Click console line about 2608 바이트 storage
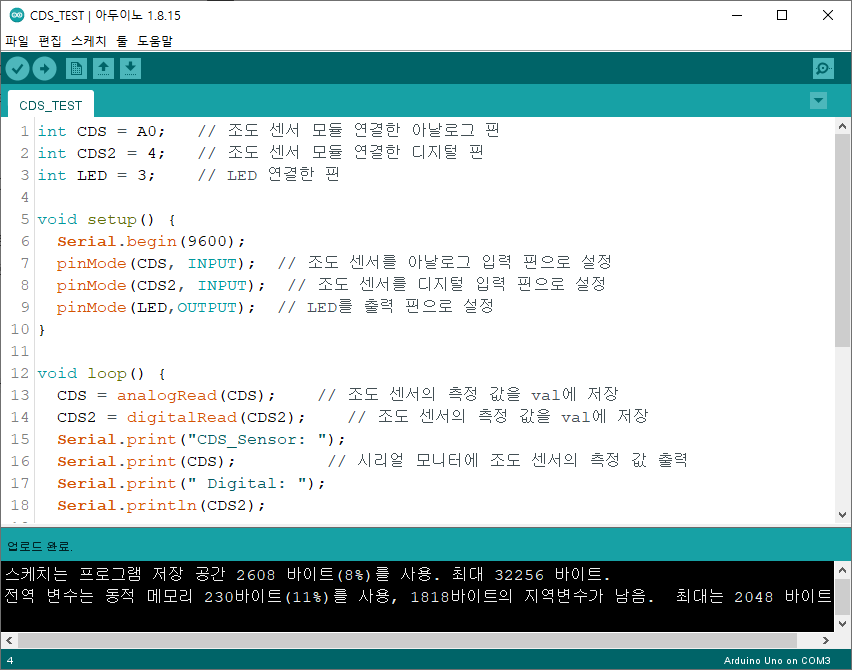This screenshot has height=670, width=852. point(308,574)
